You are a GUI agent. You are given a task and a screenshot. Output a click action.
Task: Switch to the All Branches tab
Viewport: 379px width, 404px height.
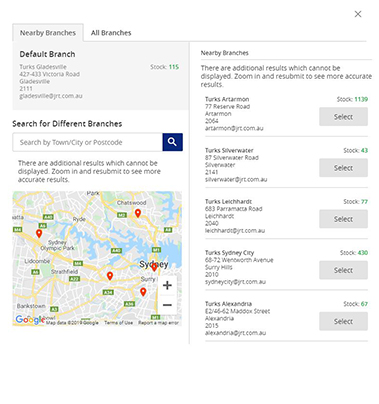pyautogui.click(x=111, y=33)
